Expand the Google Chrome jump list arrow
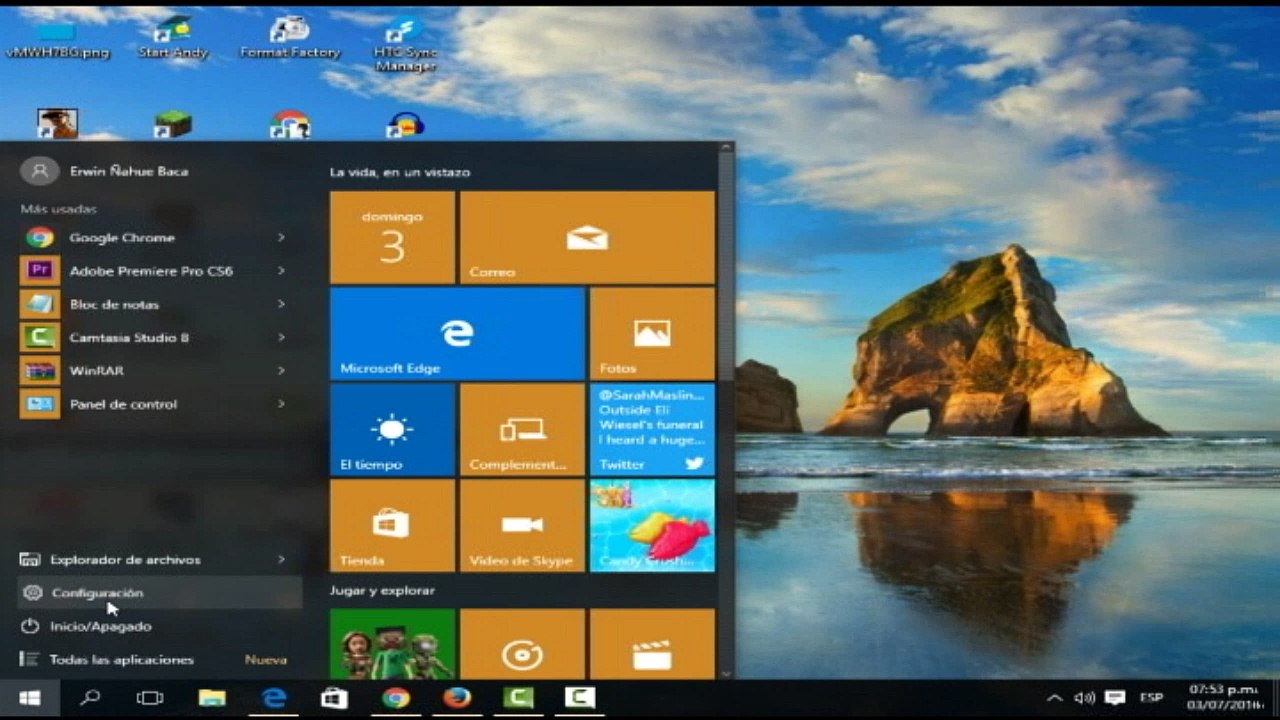1280x720 pixels. (281, 238)
